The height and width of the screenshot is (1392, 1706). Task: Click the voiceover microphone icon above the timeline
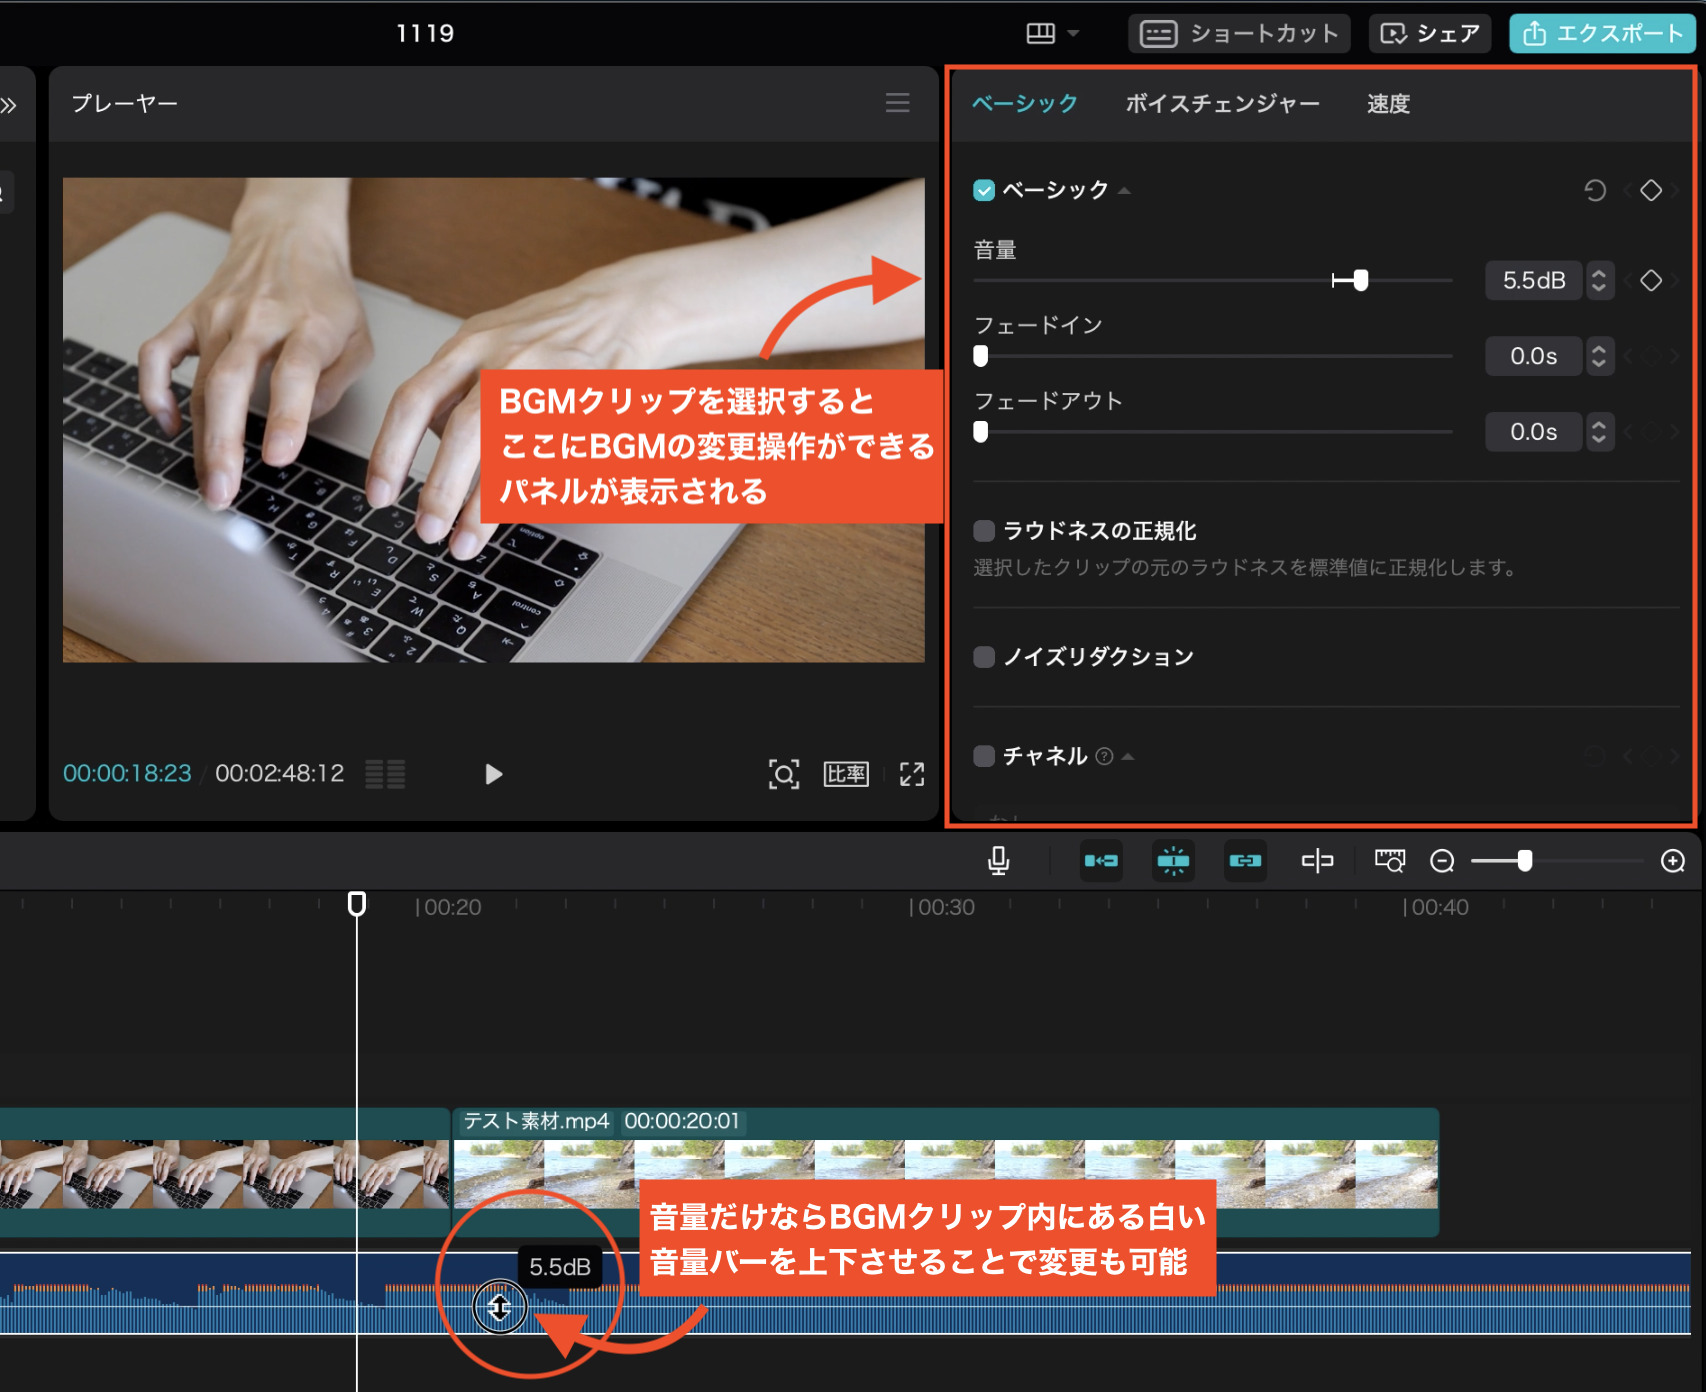click(x=1000, y=861)
